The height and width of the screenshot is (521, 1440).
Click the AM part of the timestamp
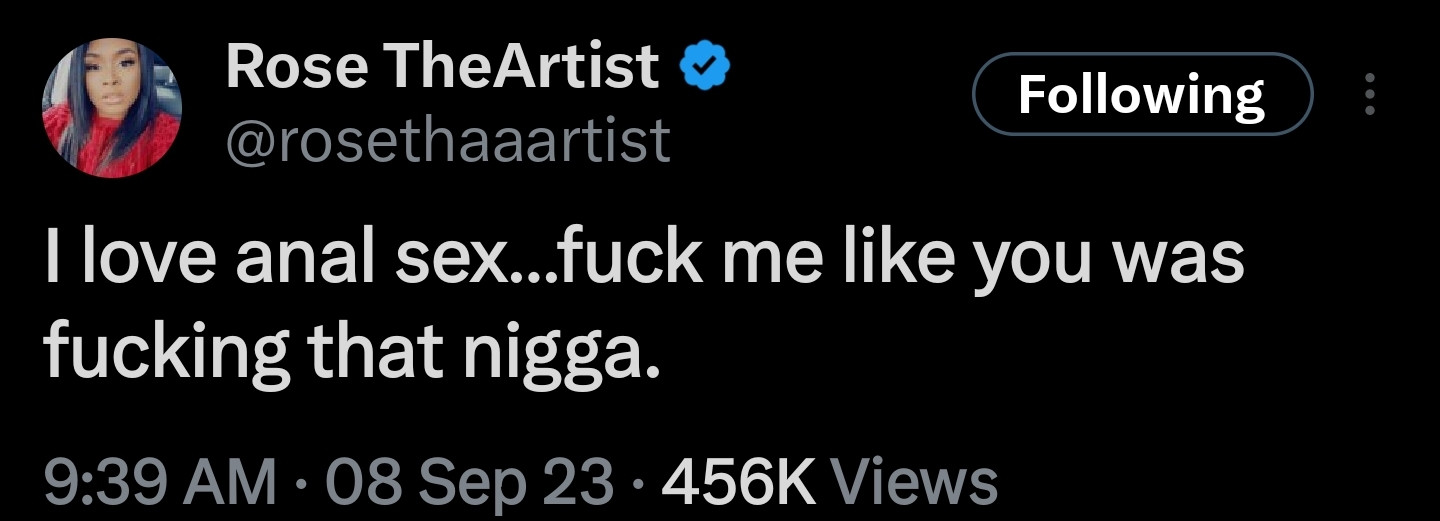coord(236,481)
